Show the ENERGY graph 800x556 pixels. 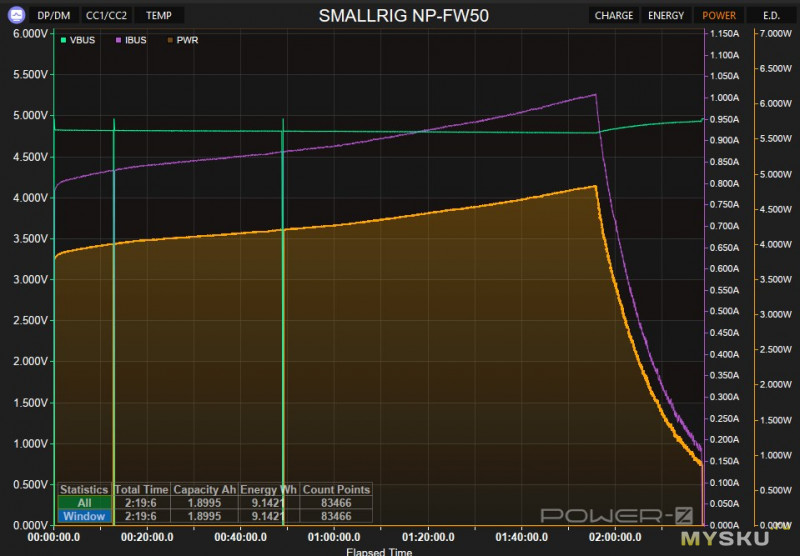666,15
